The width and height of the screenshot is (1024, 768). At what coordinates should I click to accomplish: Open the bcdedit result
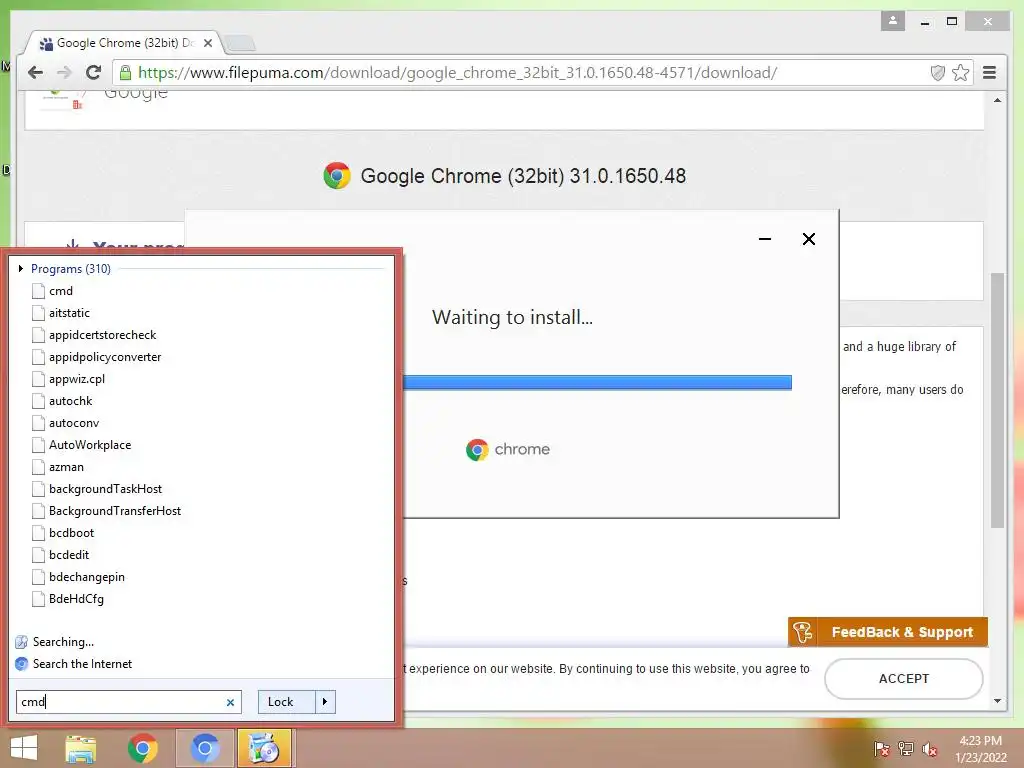click(69, 555)
